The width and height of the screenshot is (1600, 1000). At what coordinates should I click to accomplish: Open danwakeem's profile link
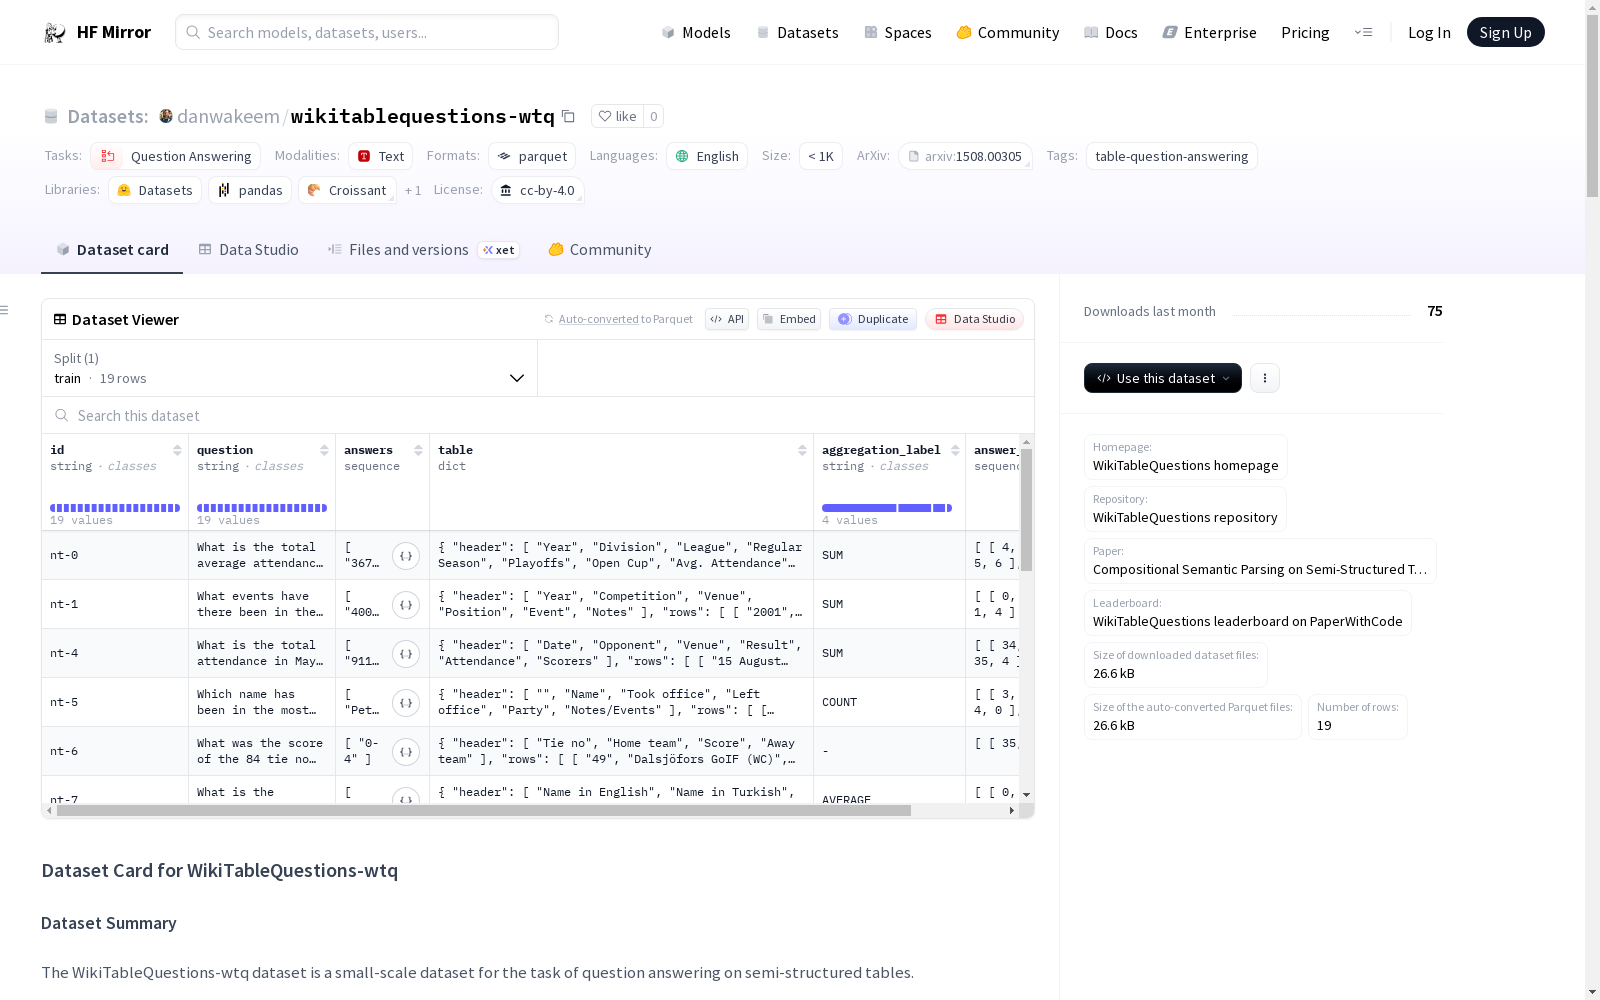click(228, 116)
